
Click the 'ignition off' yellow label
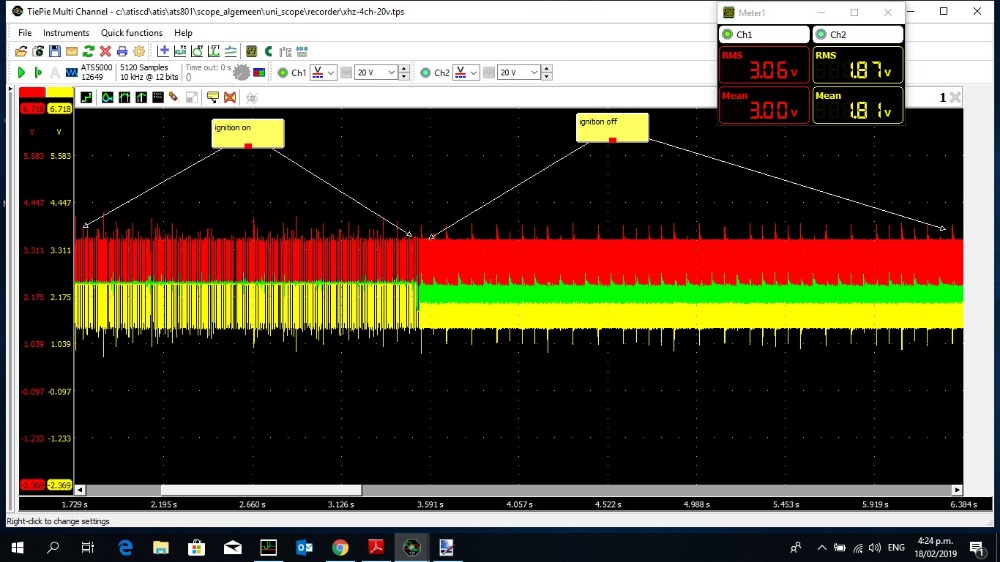tap(612, 127)
